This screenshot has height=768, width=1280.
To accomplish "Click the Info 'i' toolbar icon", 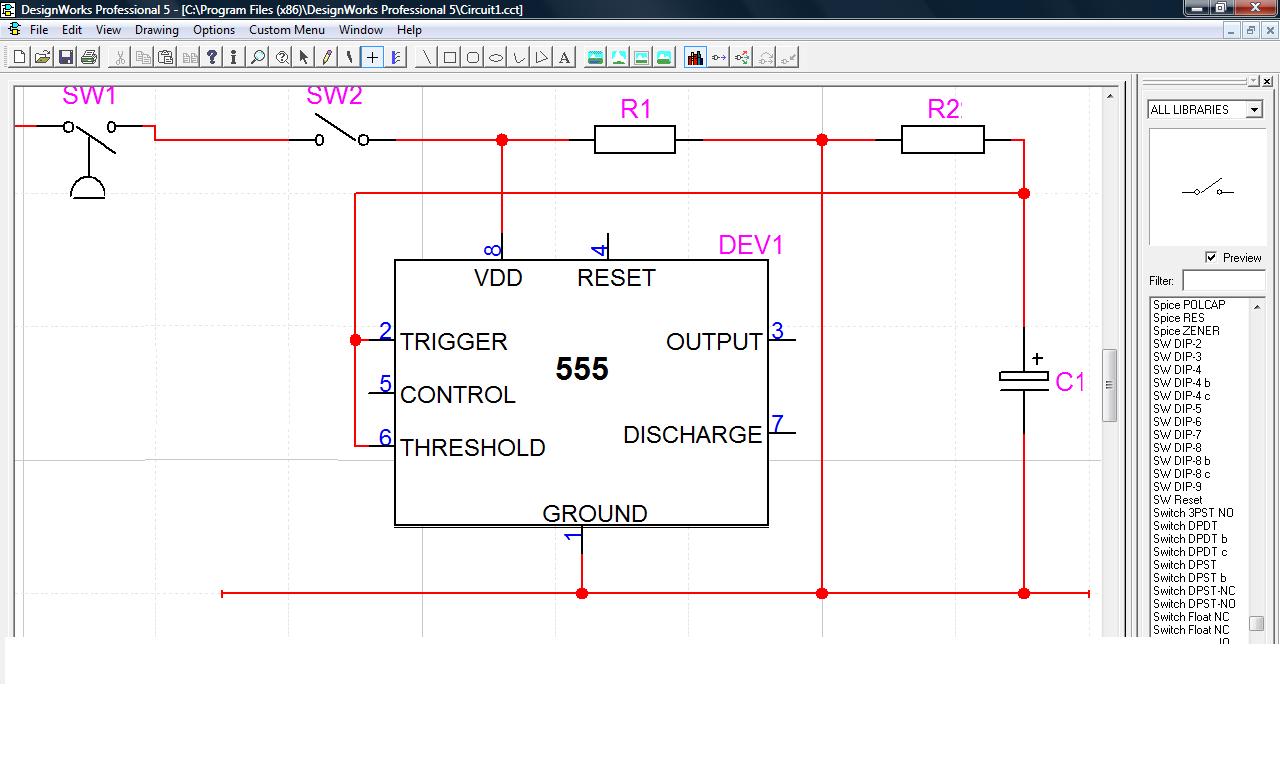I will pos(234,57).
